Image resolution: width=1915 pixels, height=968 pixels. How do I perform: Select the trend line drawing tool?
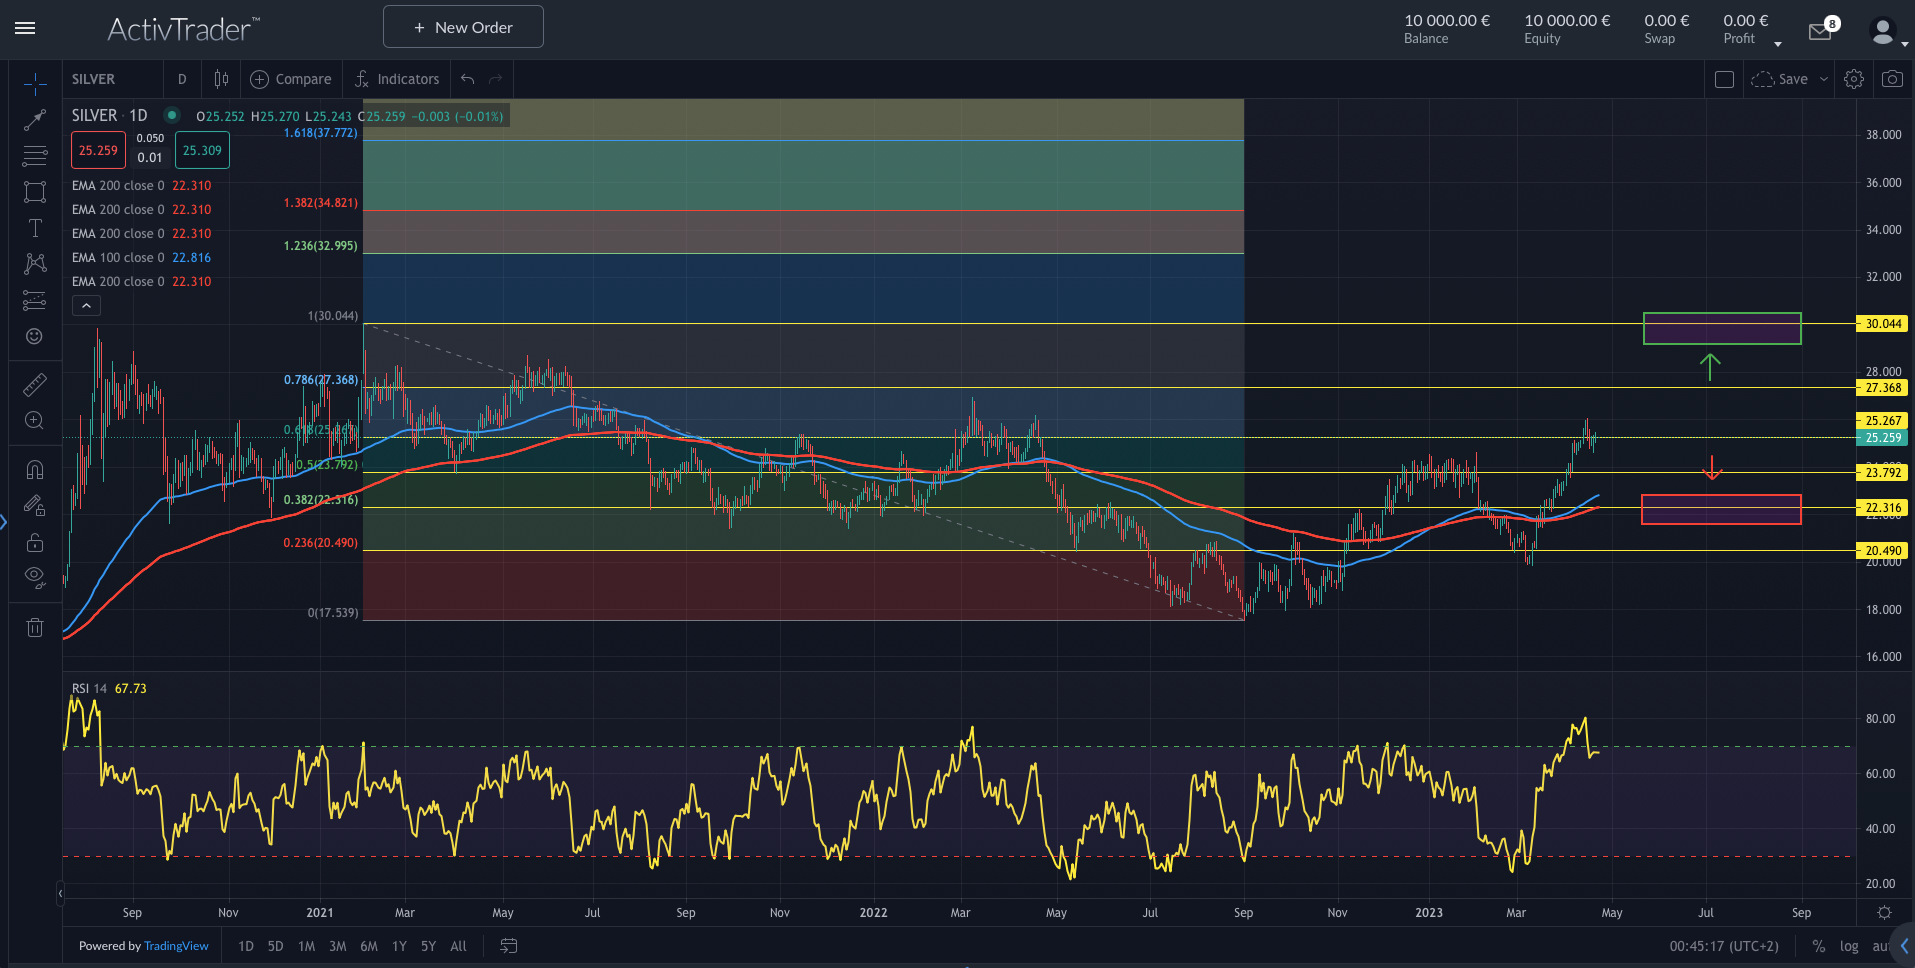click(x=35, y=120)
